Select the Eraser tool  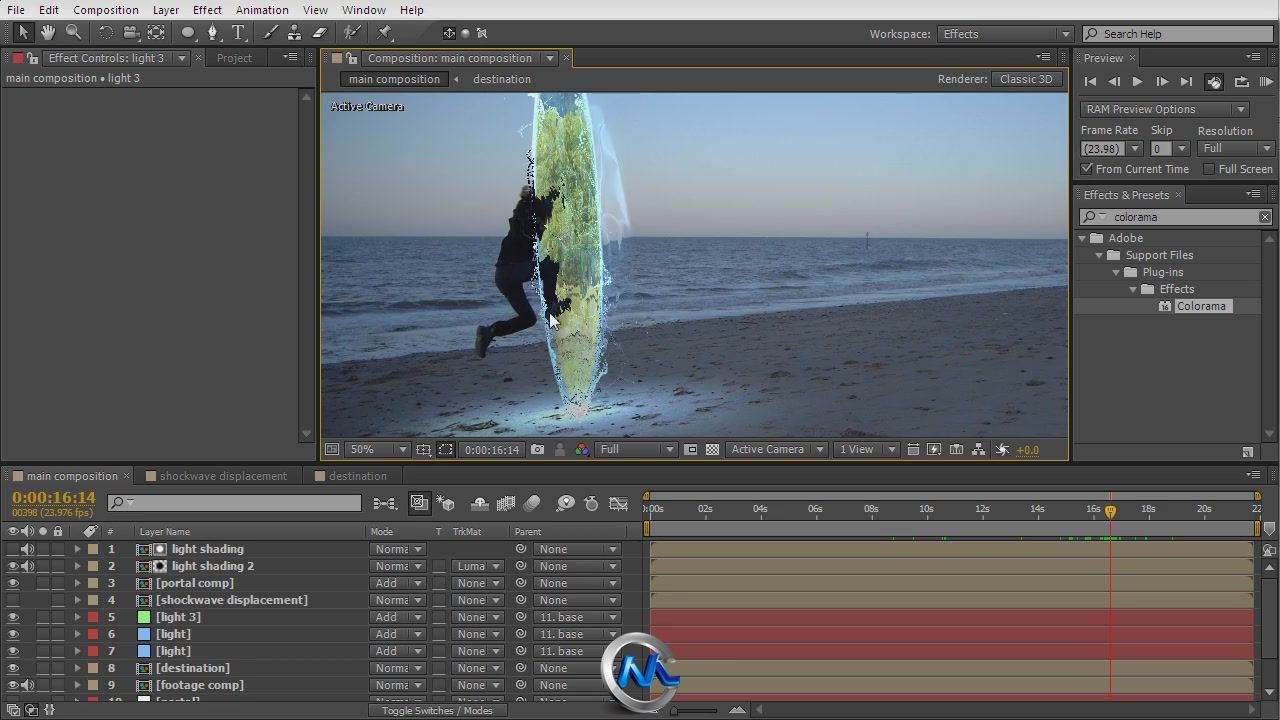[x=320, y=33]
